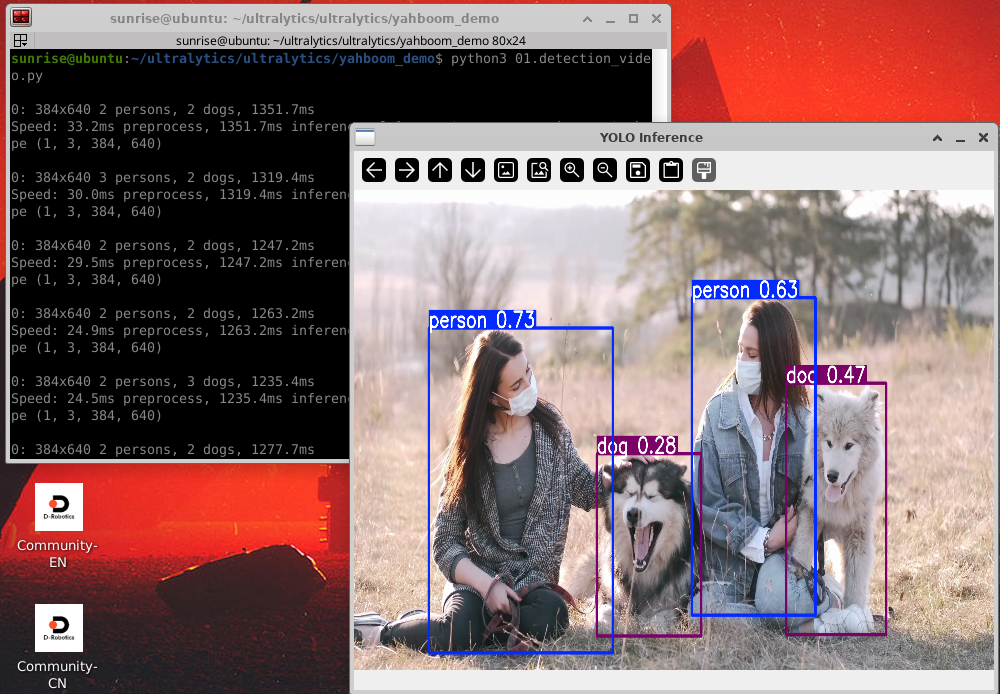
Task: Click the "3 persons, 2 dogs, 1319.4ms" line
Action: point(163,177)
